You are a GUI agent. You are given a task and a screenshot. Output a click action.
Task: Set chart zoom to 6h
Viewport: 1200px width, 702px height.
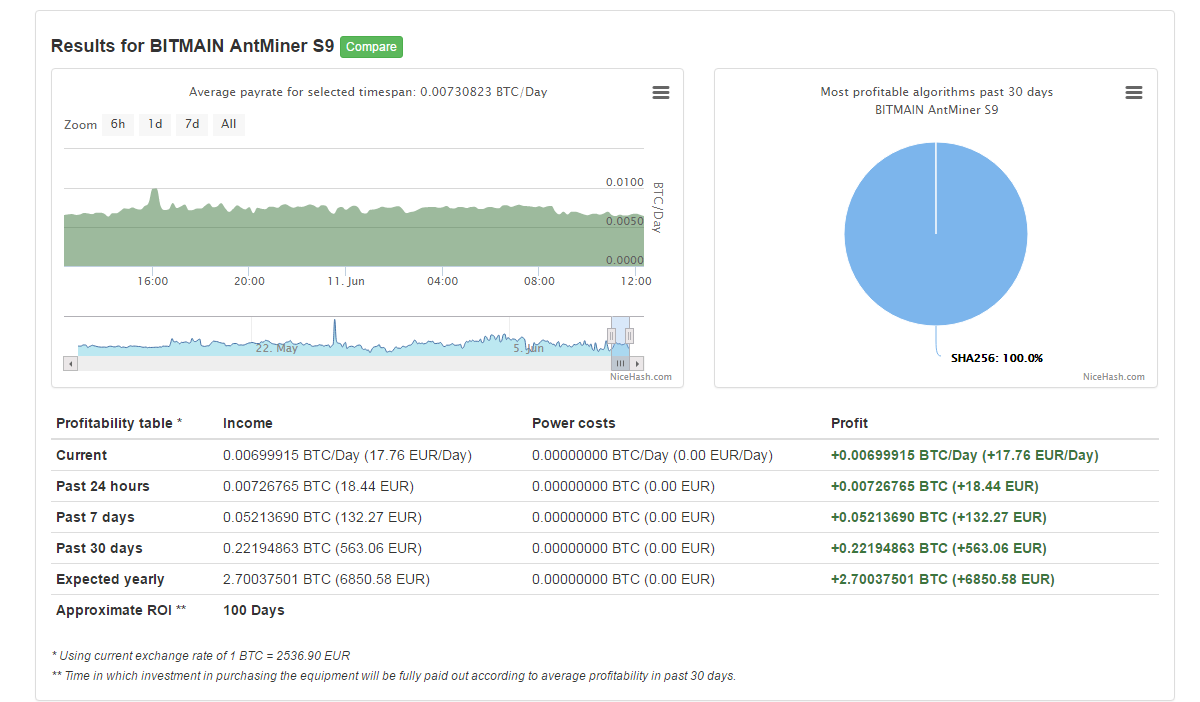pyautogui.click(x=118, y=124)
